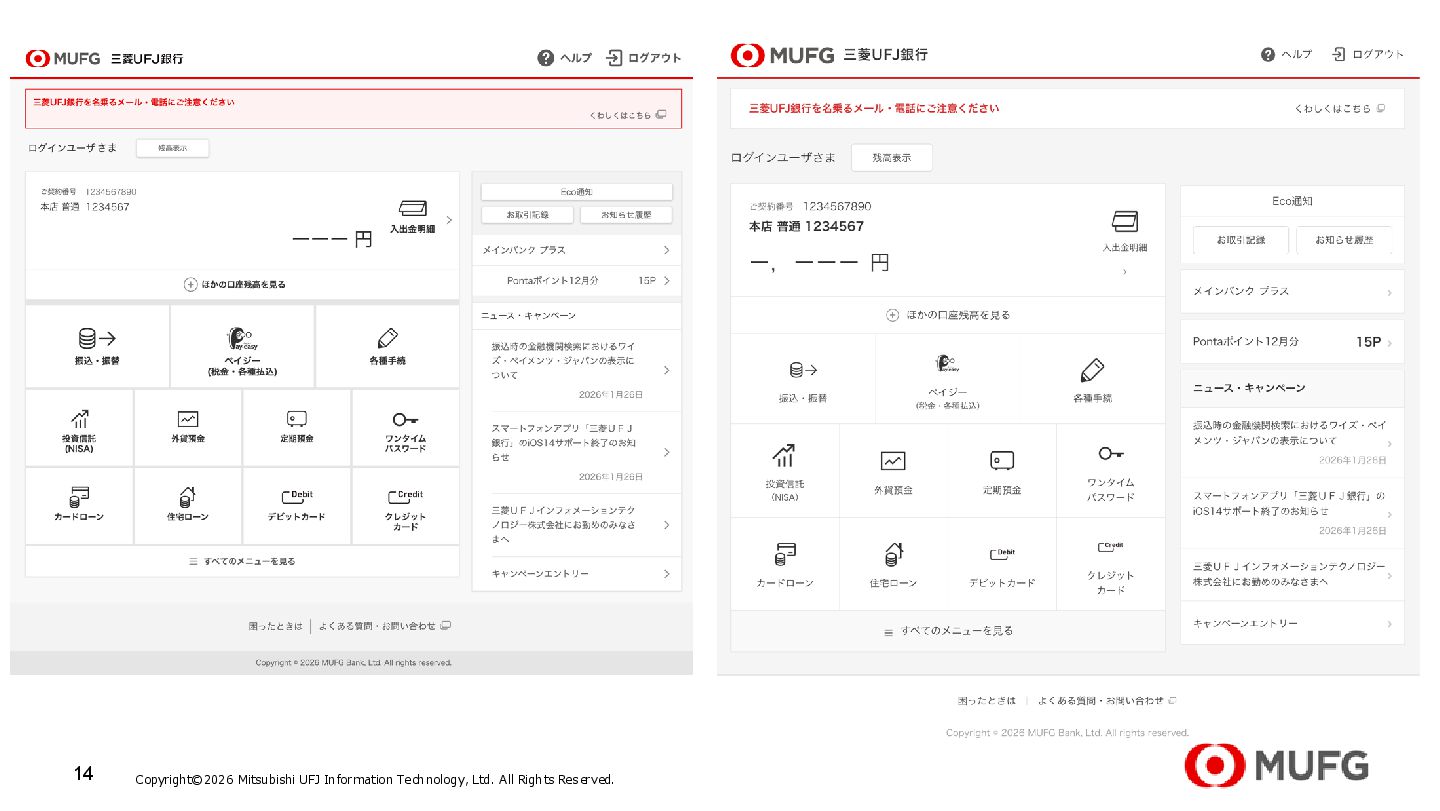The image size is (1440, 811).
Task: Click お知らせ履歴 button in left-hand screen
Action: 626,215
